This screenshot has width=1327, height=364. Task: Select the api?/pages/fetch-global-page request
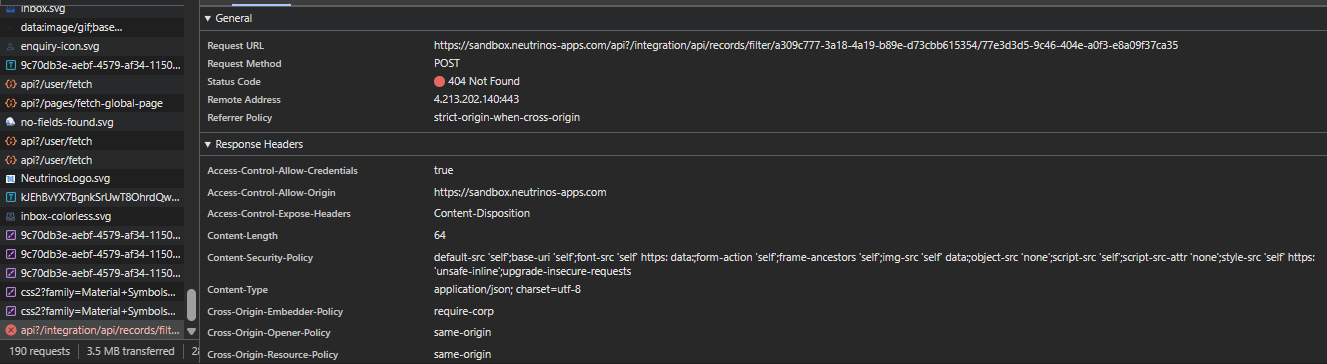pos(92,103)
